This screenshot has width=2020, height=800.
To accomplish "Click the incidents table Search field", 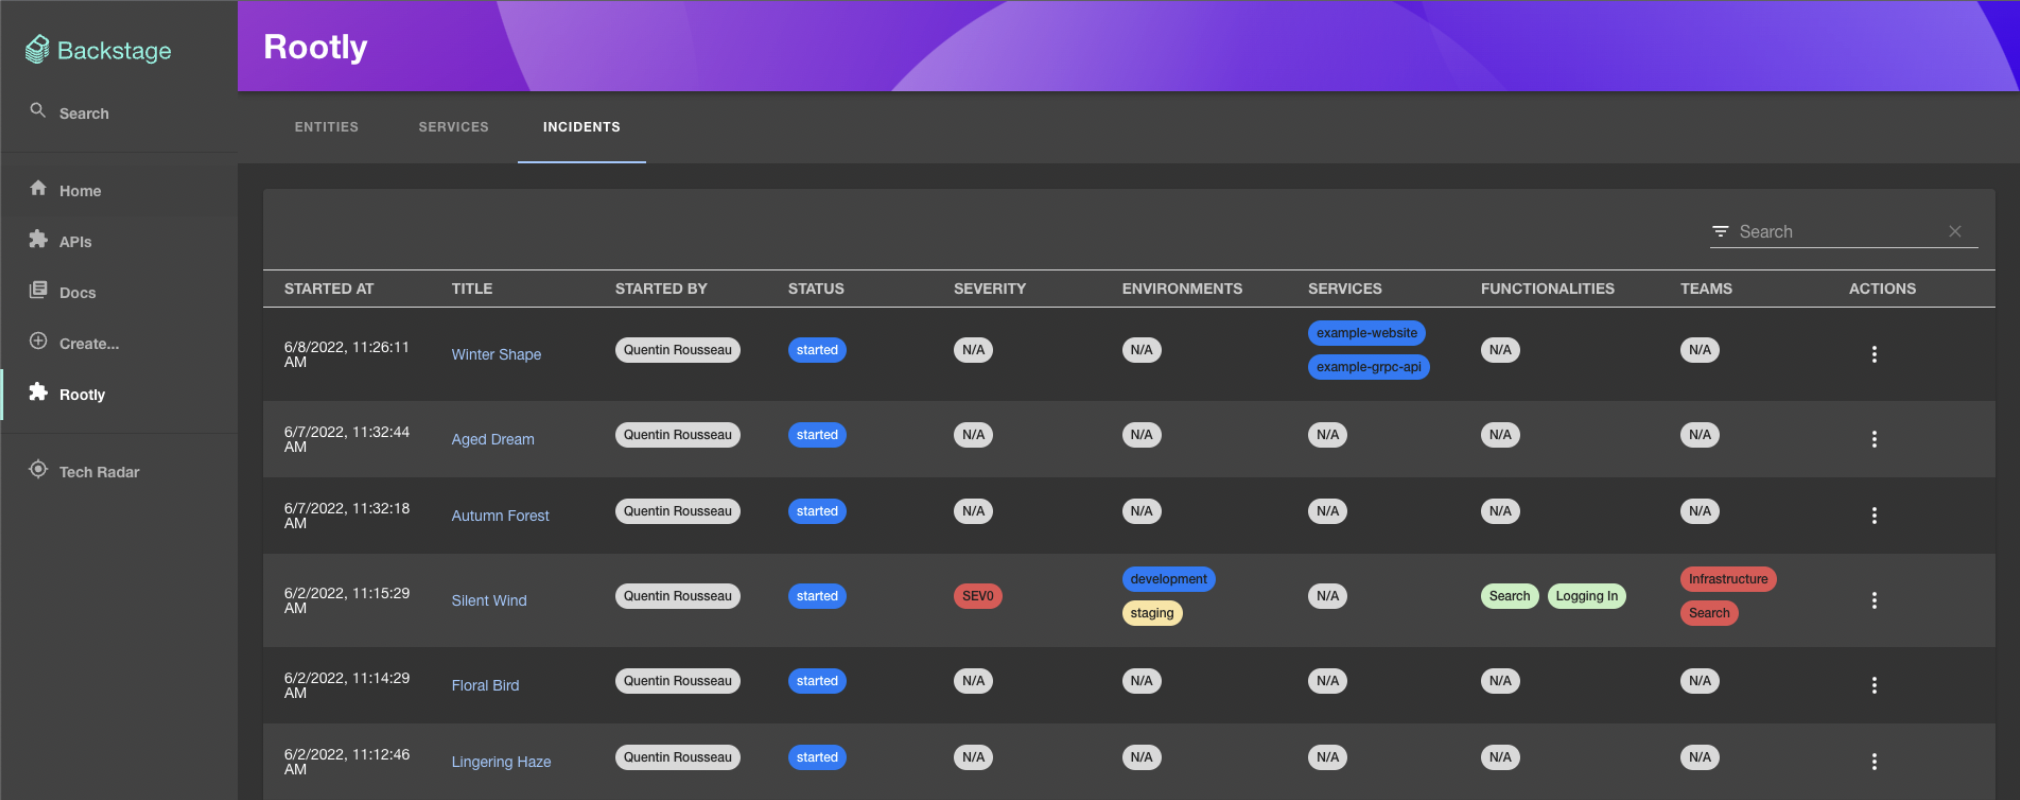I will tap(1840, 232).
